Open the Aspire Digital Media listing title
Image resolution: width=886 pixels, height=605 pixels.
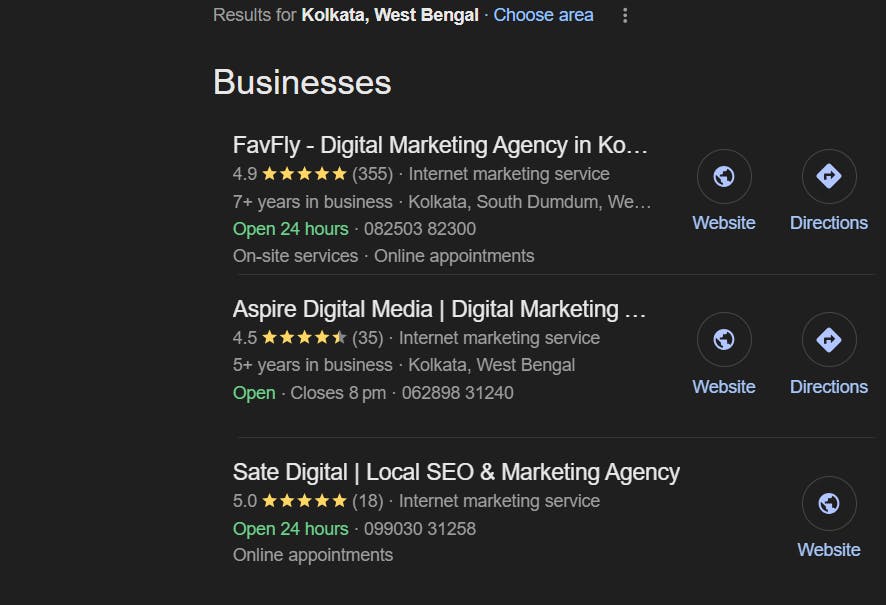[x=439, y=309]
